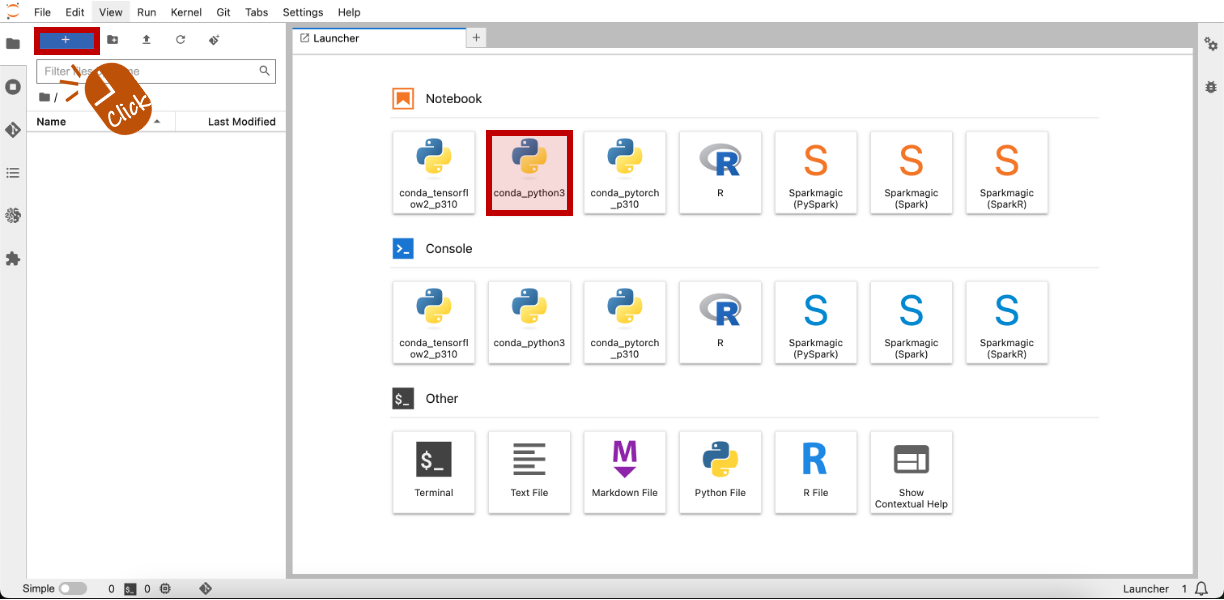Screen dimensions: 1224x600
Task: Click the Jupyter logo at top left
Action: [13, 12]
